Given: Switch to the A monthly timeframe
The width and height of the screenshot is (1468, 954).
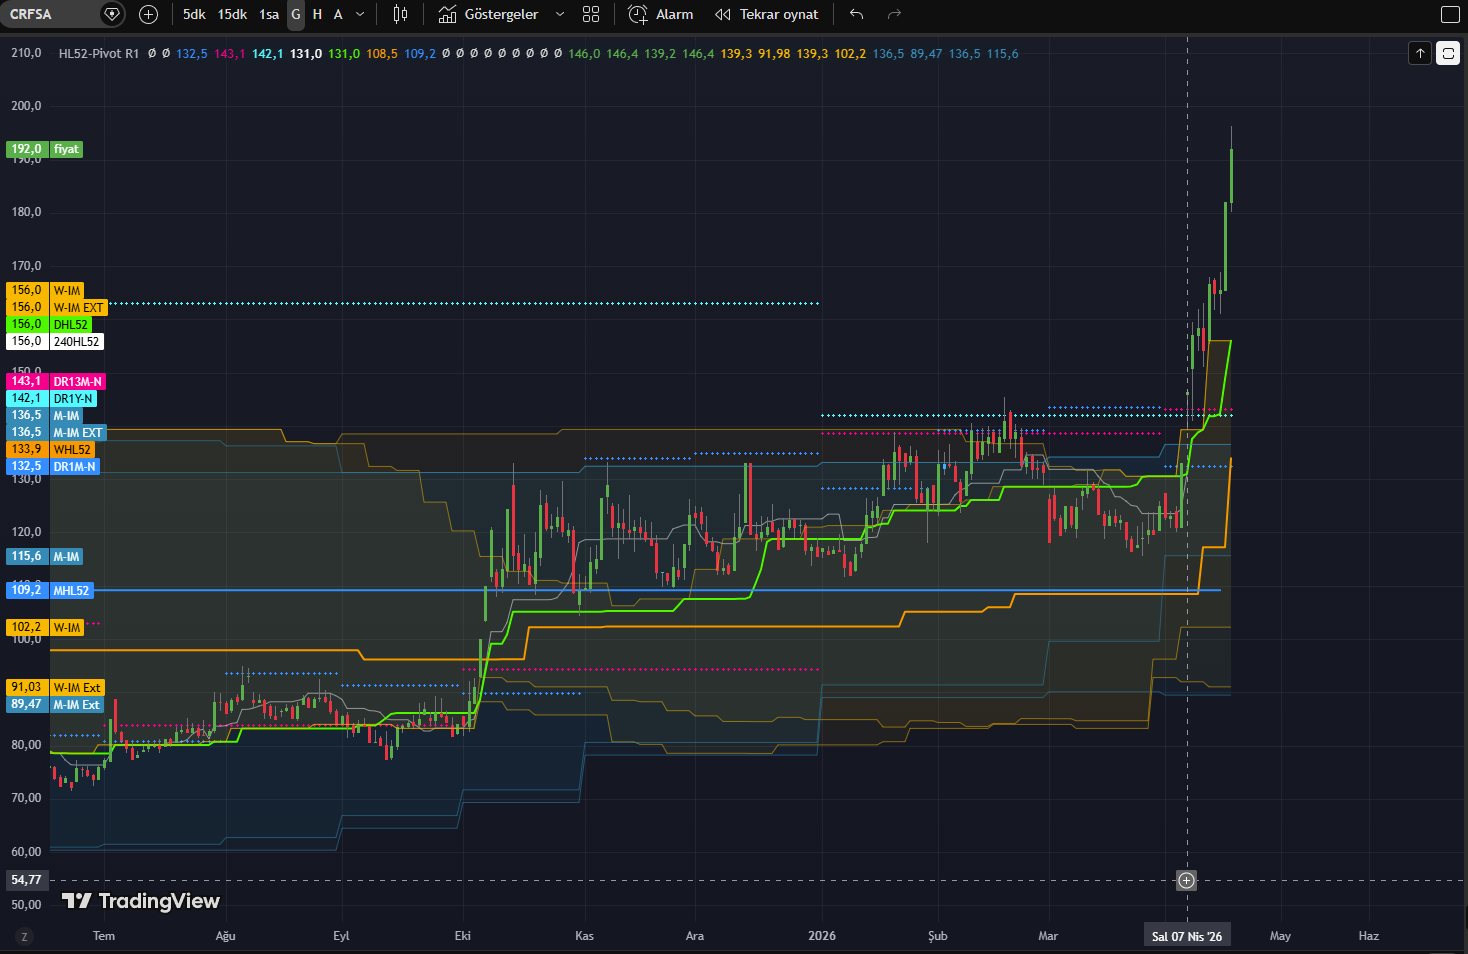Looking at the screenshot, I should 338,14.
